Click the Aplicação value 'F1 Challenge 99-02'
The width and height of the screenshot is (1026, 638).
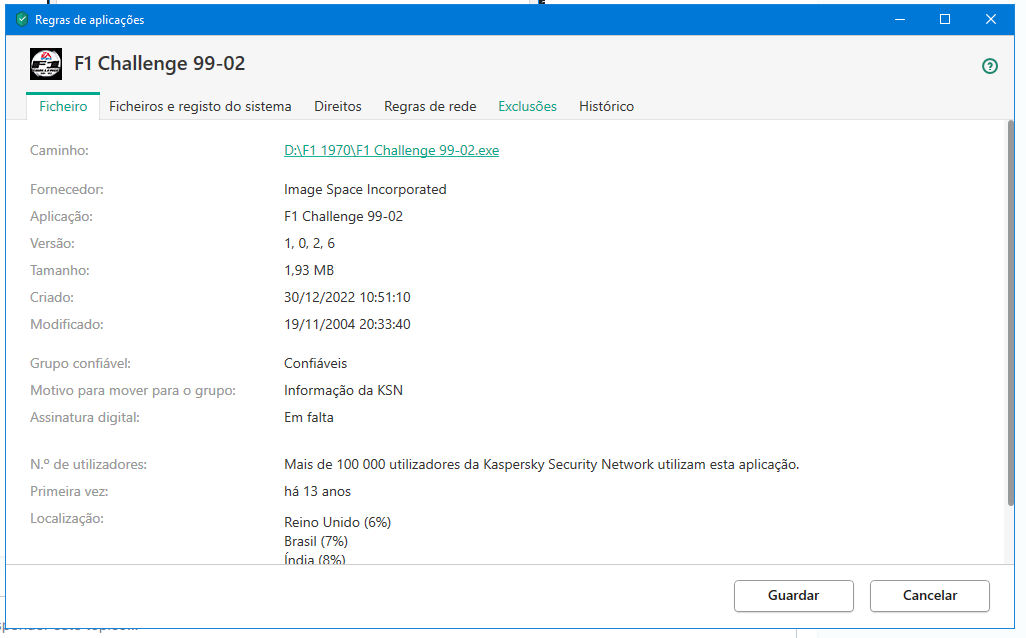343,217
